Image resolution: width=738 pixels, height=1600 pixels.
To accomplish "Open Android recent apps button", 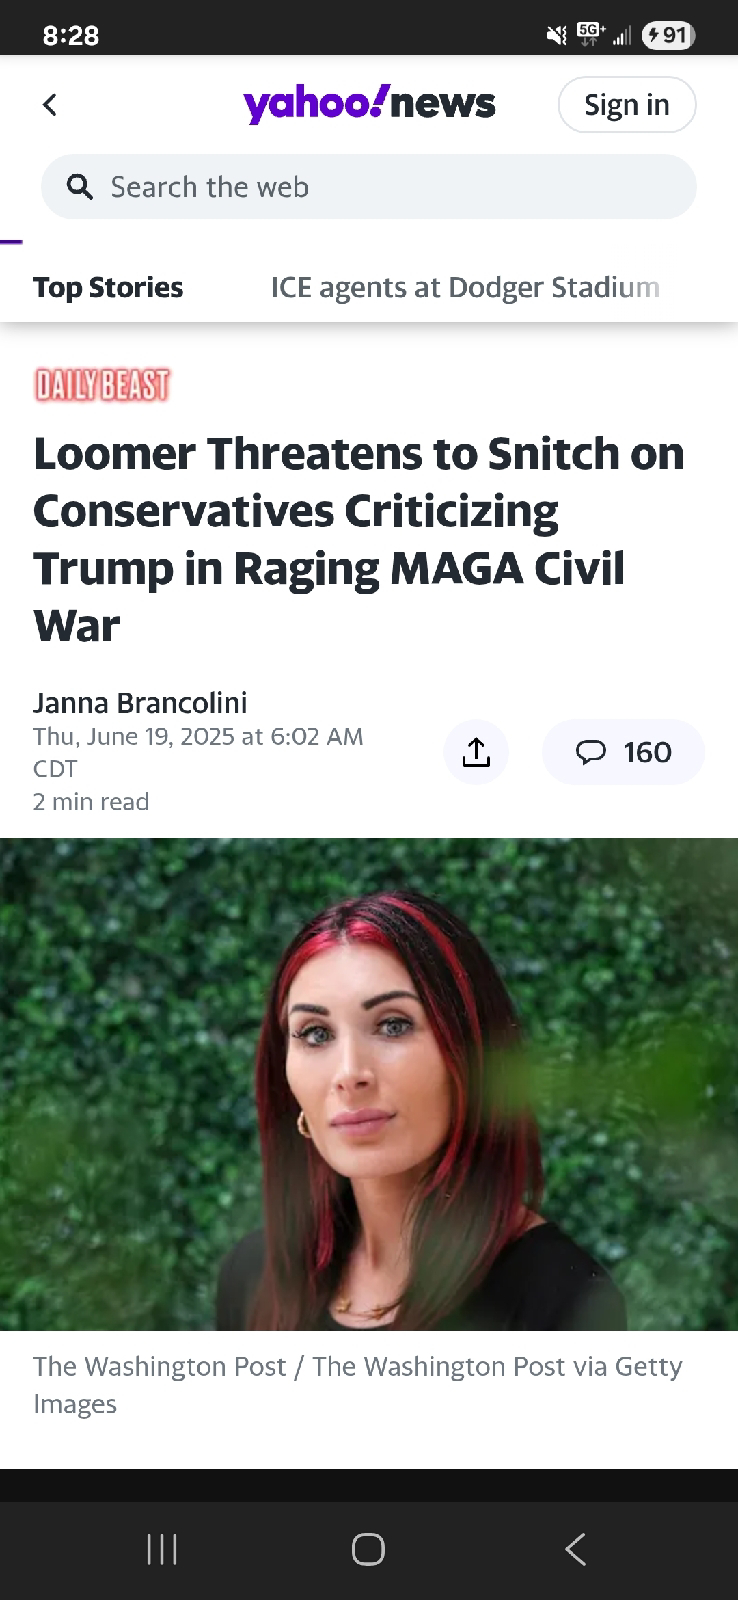I will pyautogui.click(x=162, y=1549).
